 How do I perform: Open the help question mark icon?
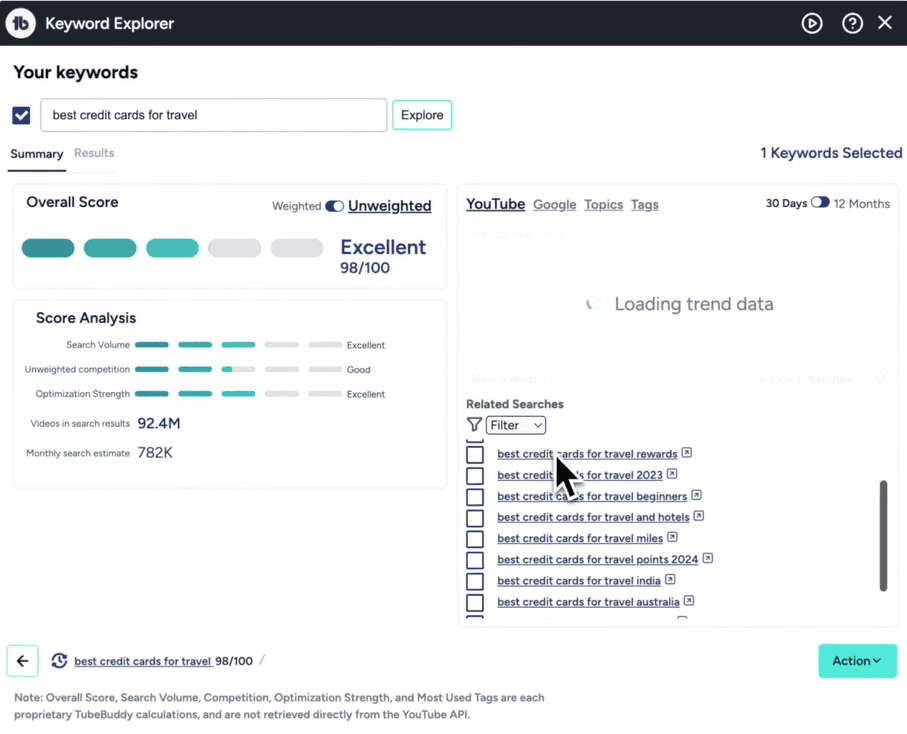point(852,23)
